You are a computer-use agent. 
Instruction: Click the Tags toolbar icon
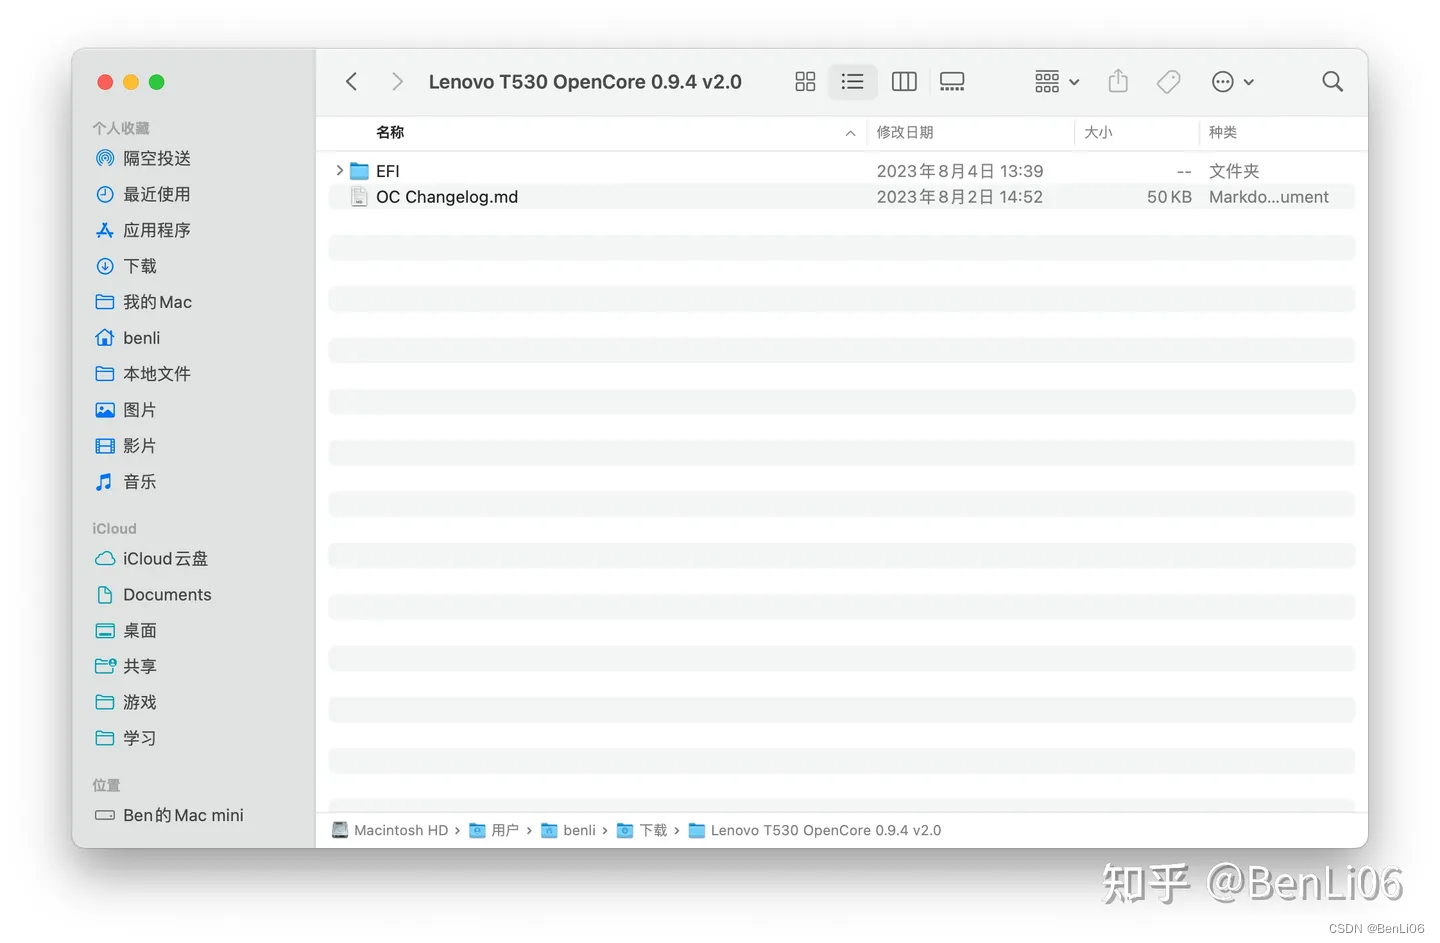pyautogui.click(x=1168, y=82)
